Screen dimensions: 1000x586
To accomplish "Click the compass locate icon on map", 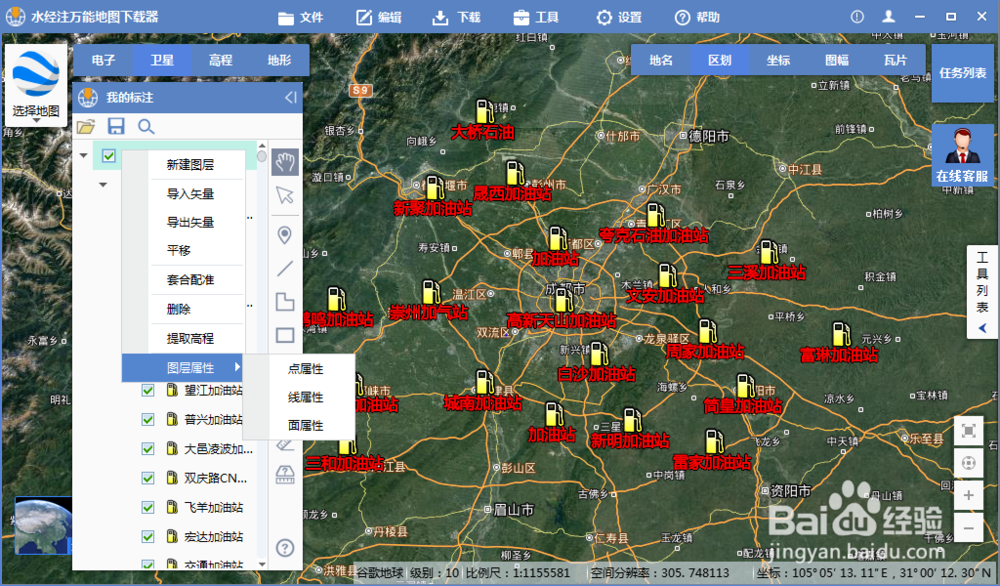I will tap(968, 463).
